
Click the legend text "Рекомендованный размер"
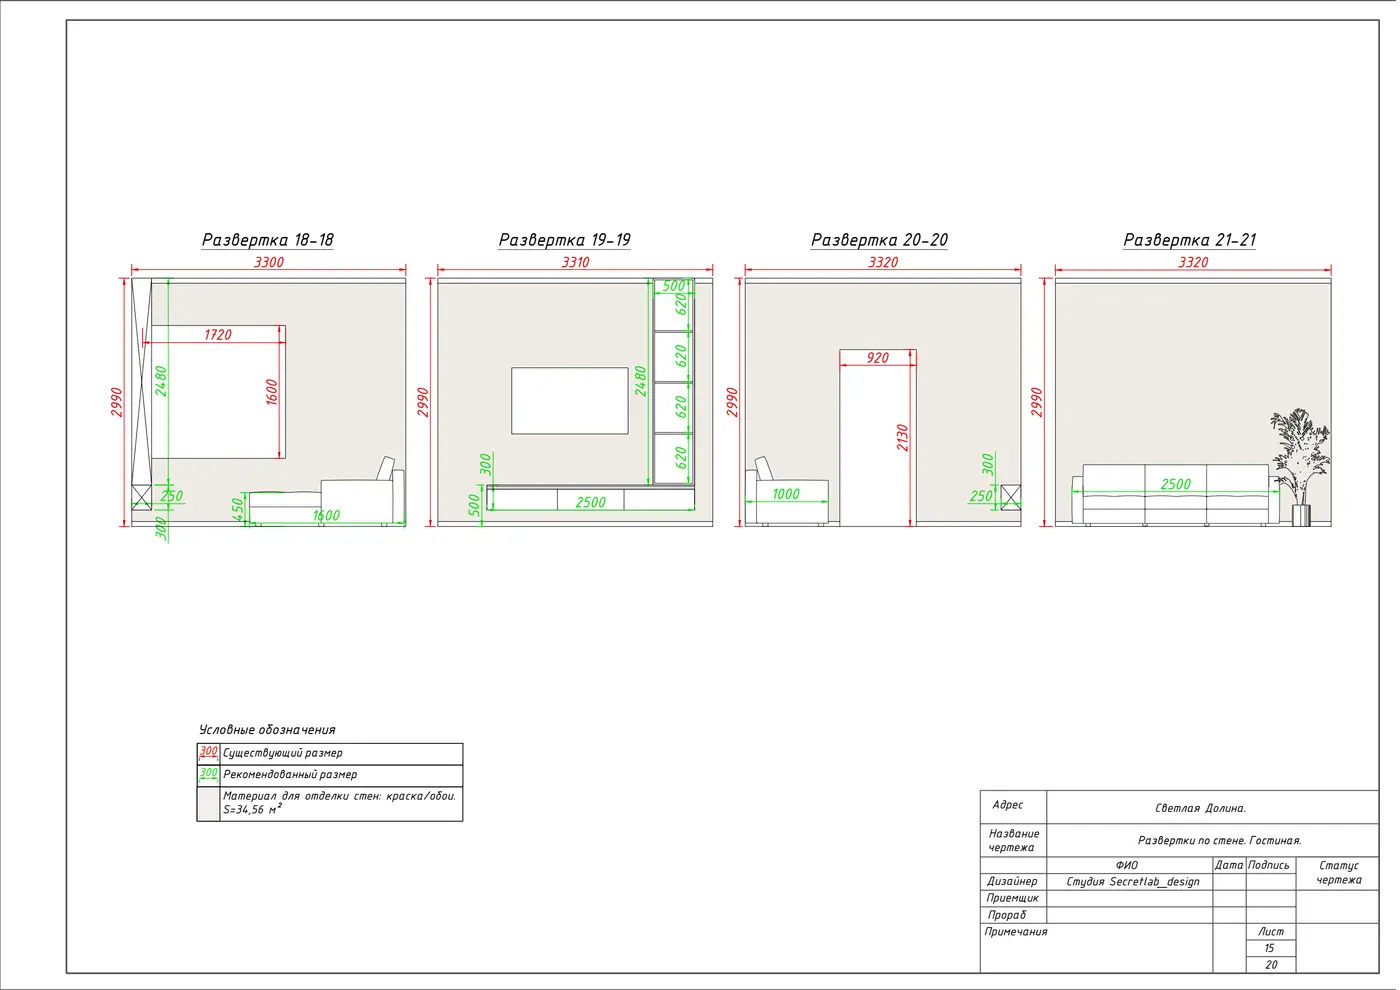tap(290, 774)
